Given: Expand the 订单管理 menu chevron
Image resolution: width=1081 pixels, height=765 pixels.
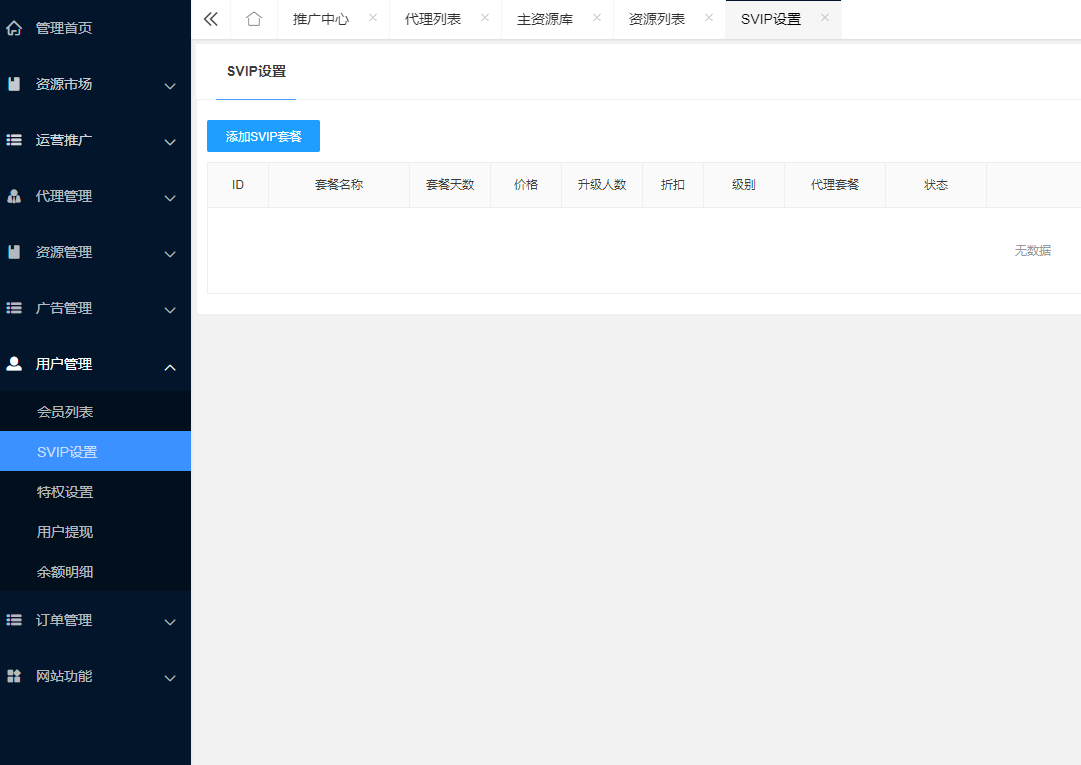Looking at the screenshot, I should [x=170, y=622].
